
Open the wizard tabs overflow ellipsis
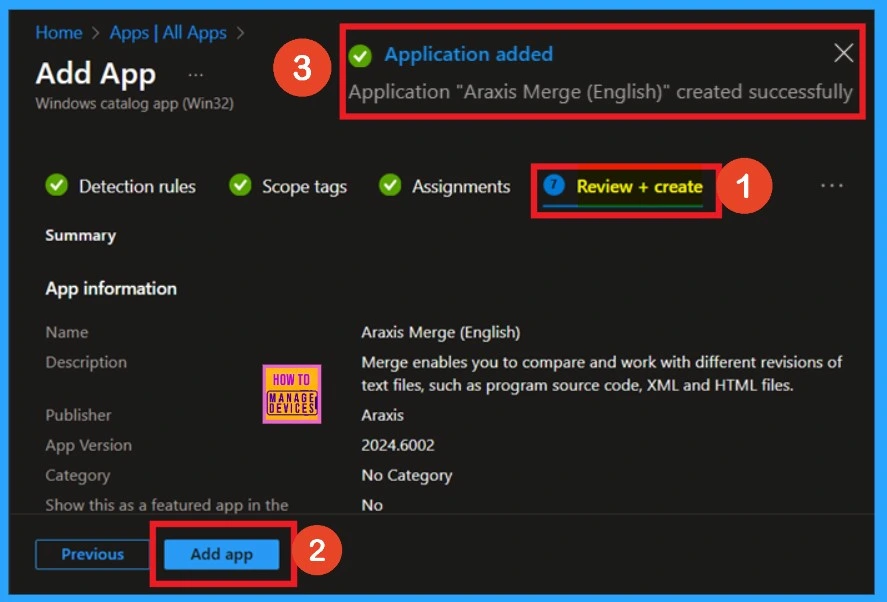coord(832,186)
